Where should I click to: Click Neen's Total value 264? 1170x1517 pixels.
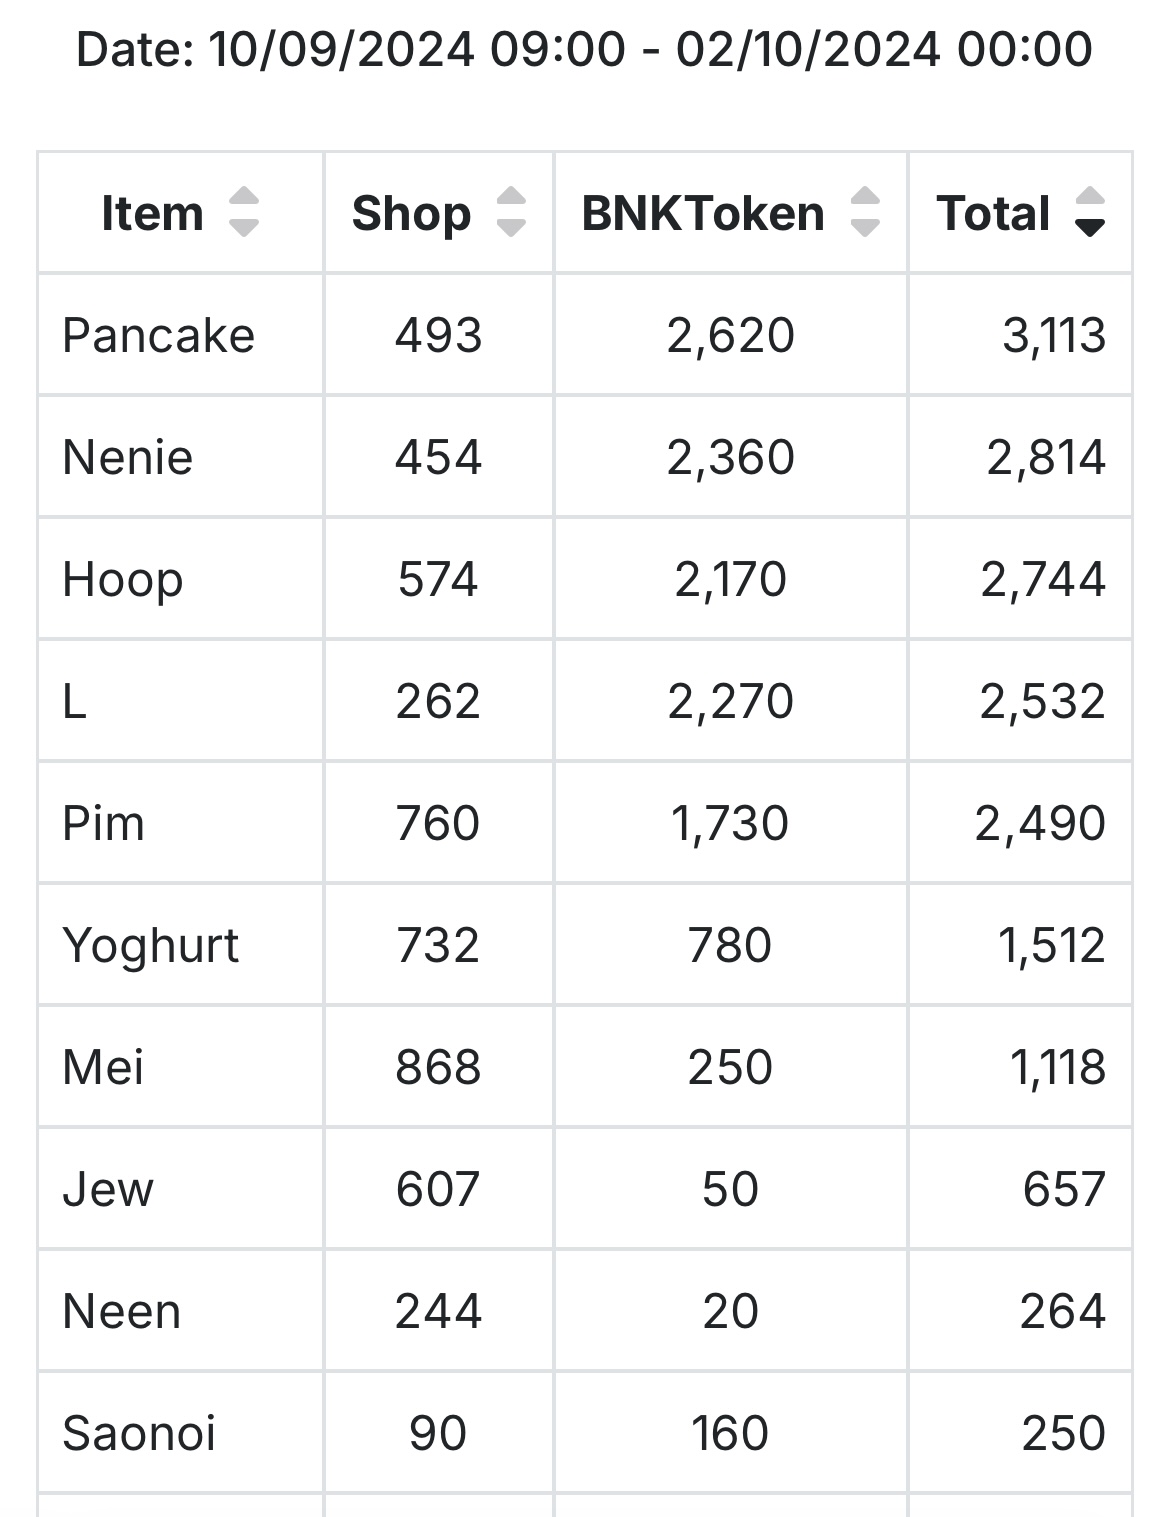(x=1063, y=1311)
